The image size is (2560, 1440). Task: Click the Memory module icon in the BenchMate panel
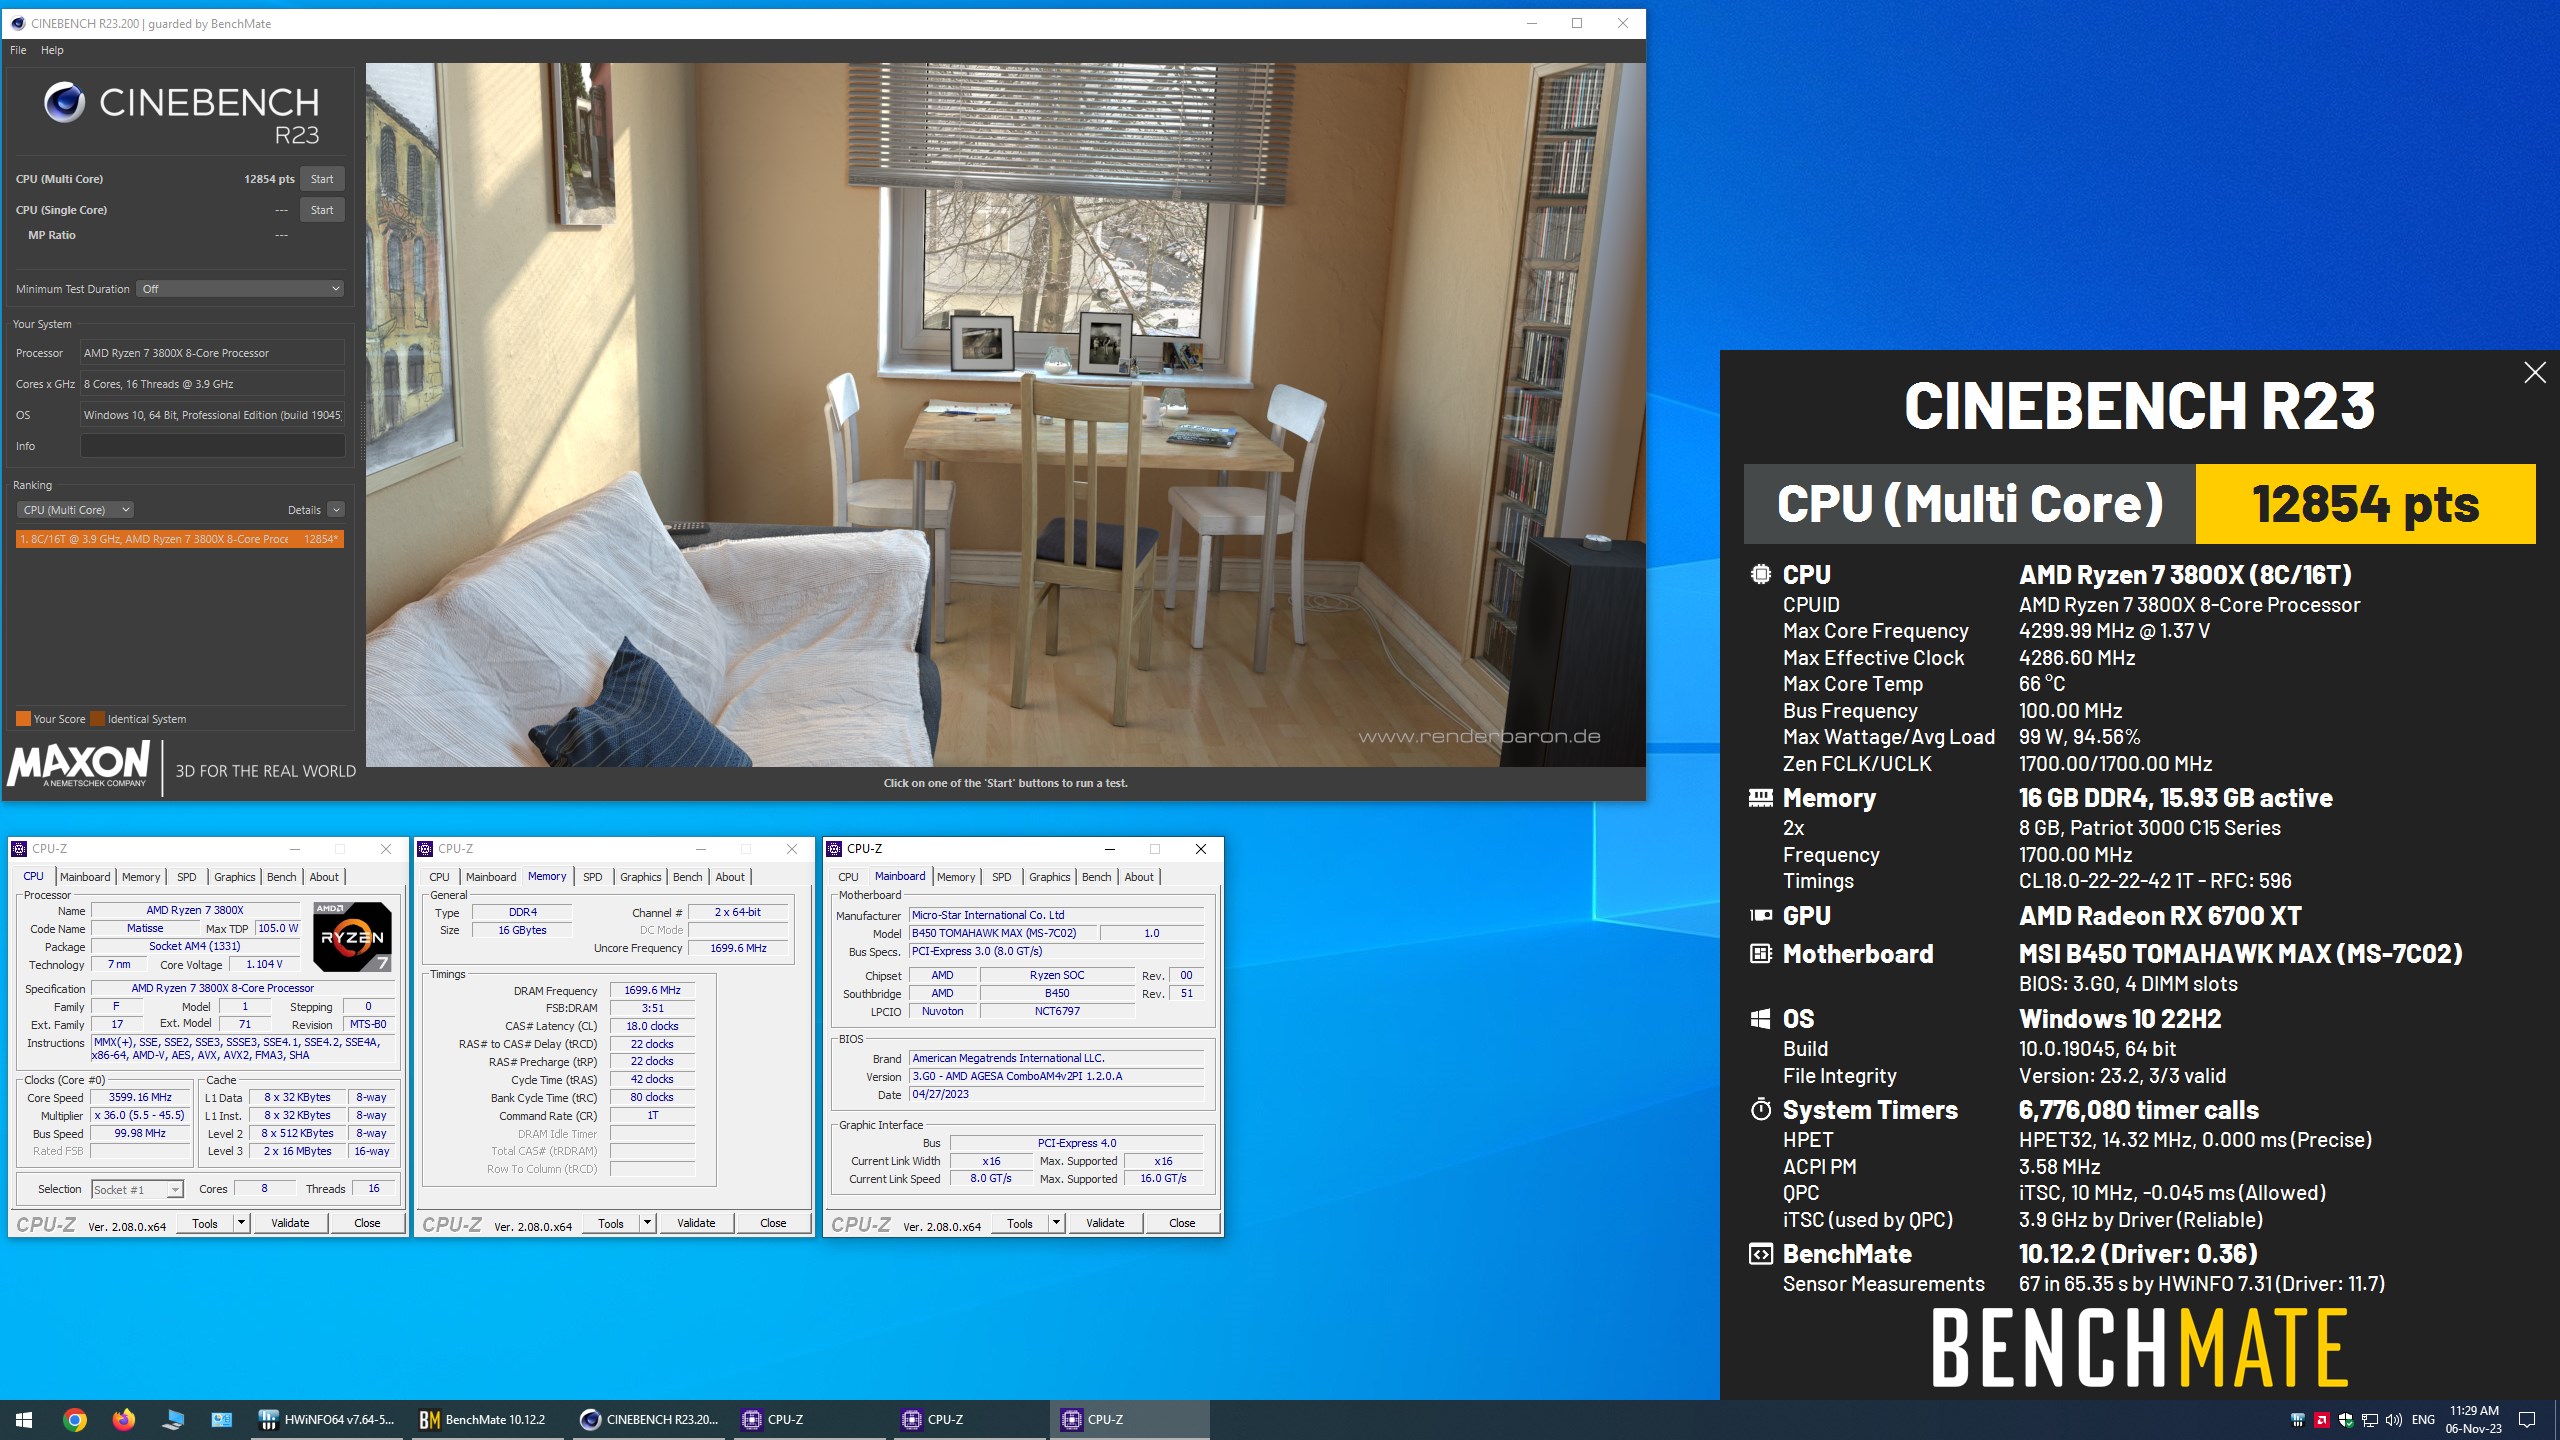tap(1760, 798)
